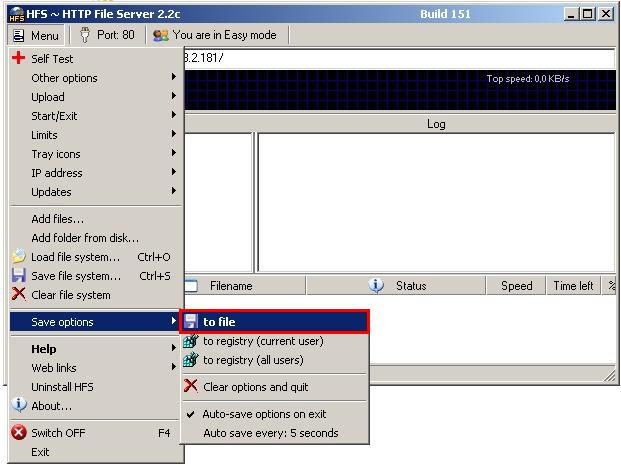Select Exit from the menu
Viewport: 621px width, 465px height.
click(x=96, y=452)
